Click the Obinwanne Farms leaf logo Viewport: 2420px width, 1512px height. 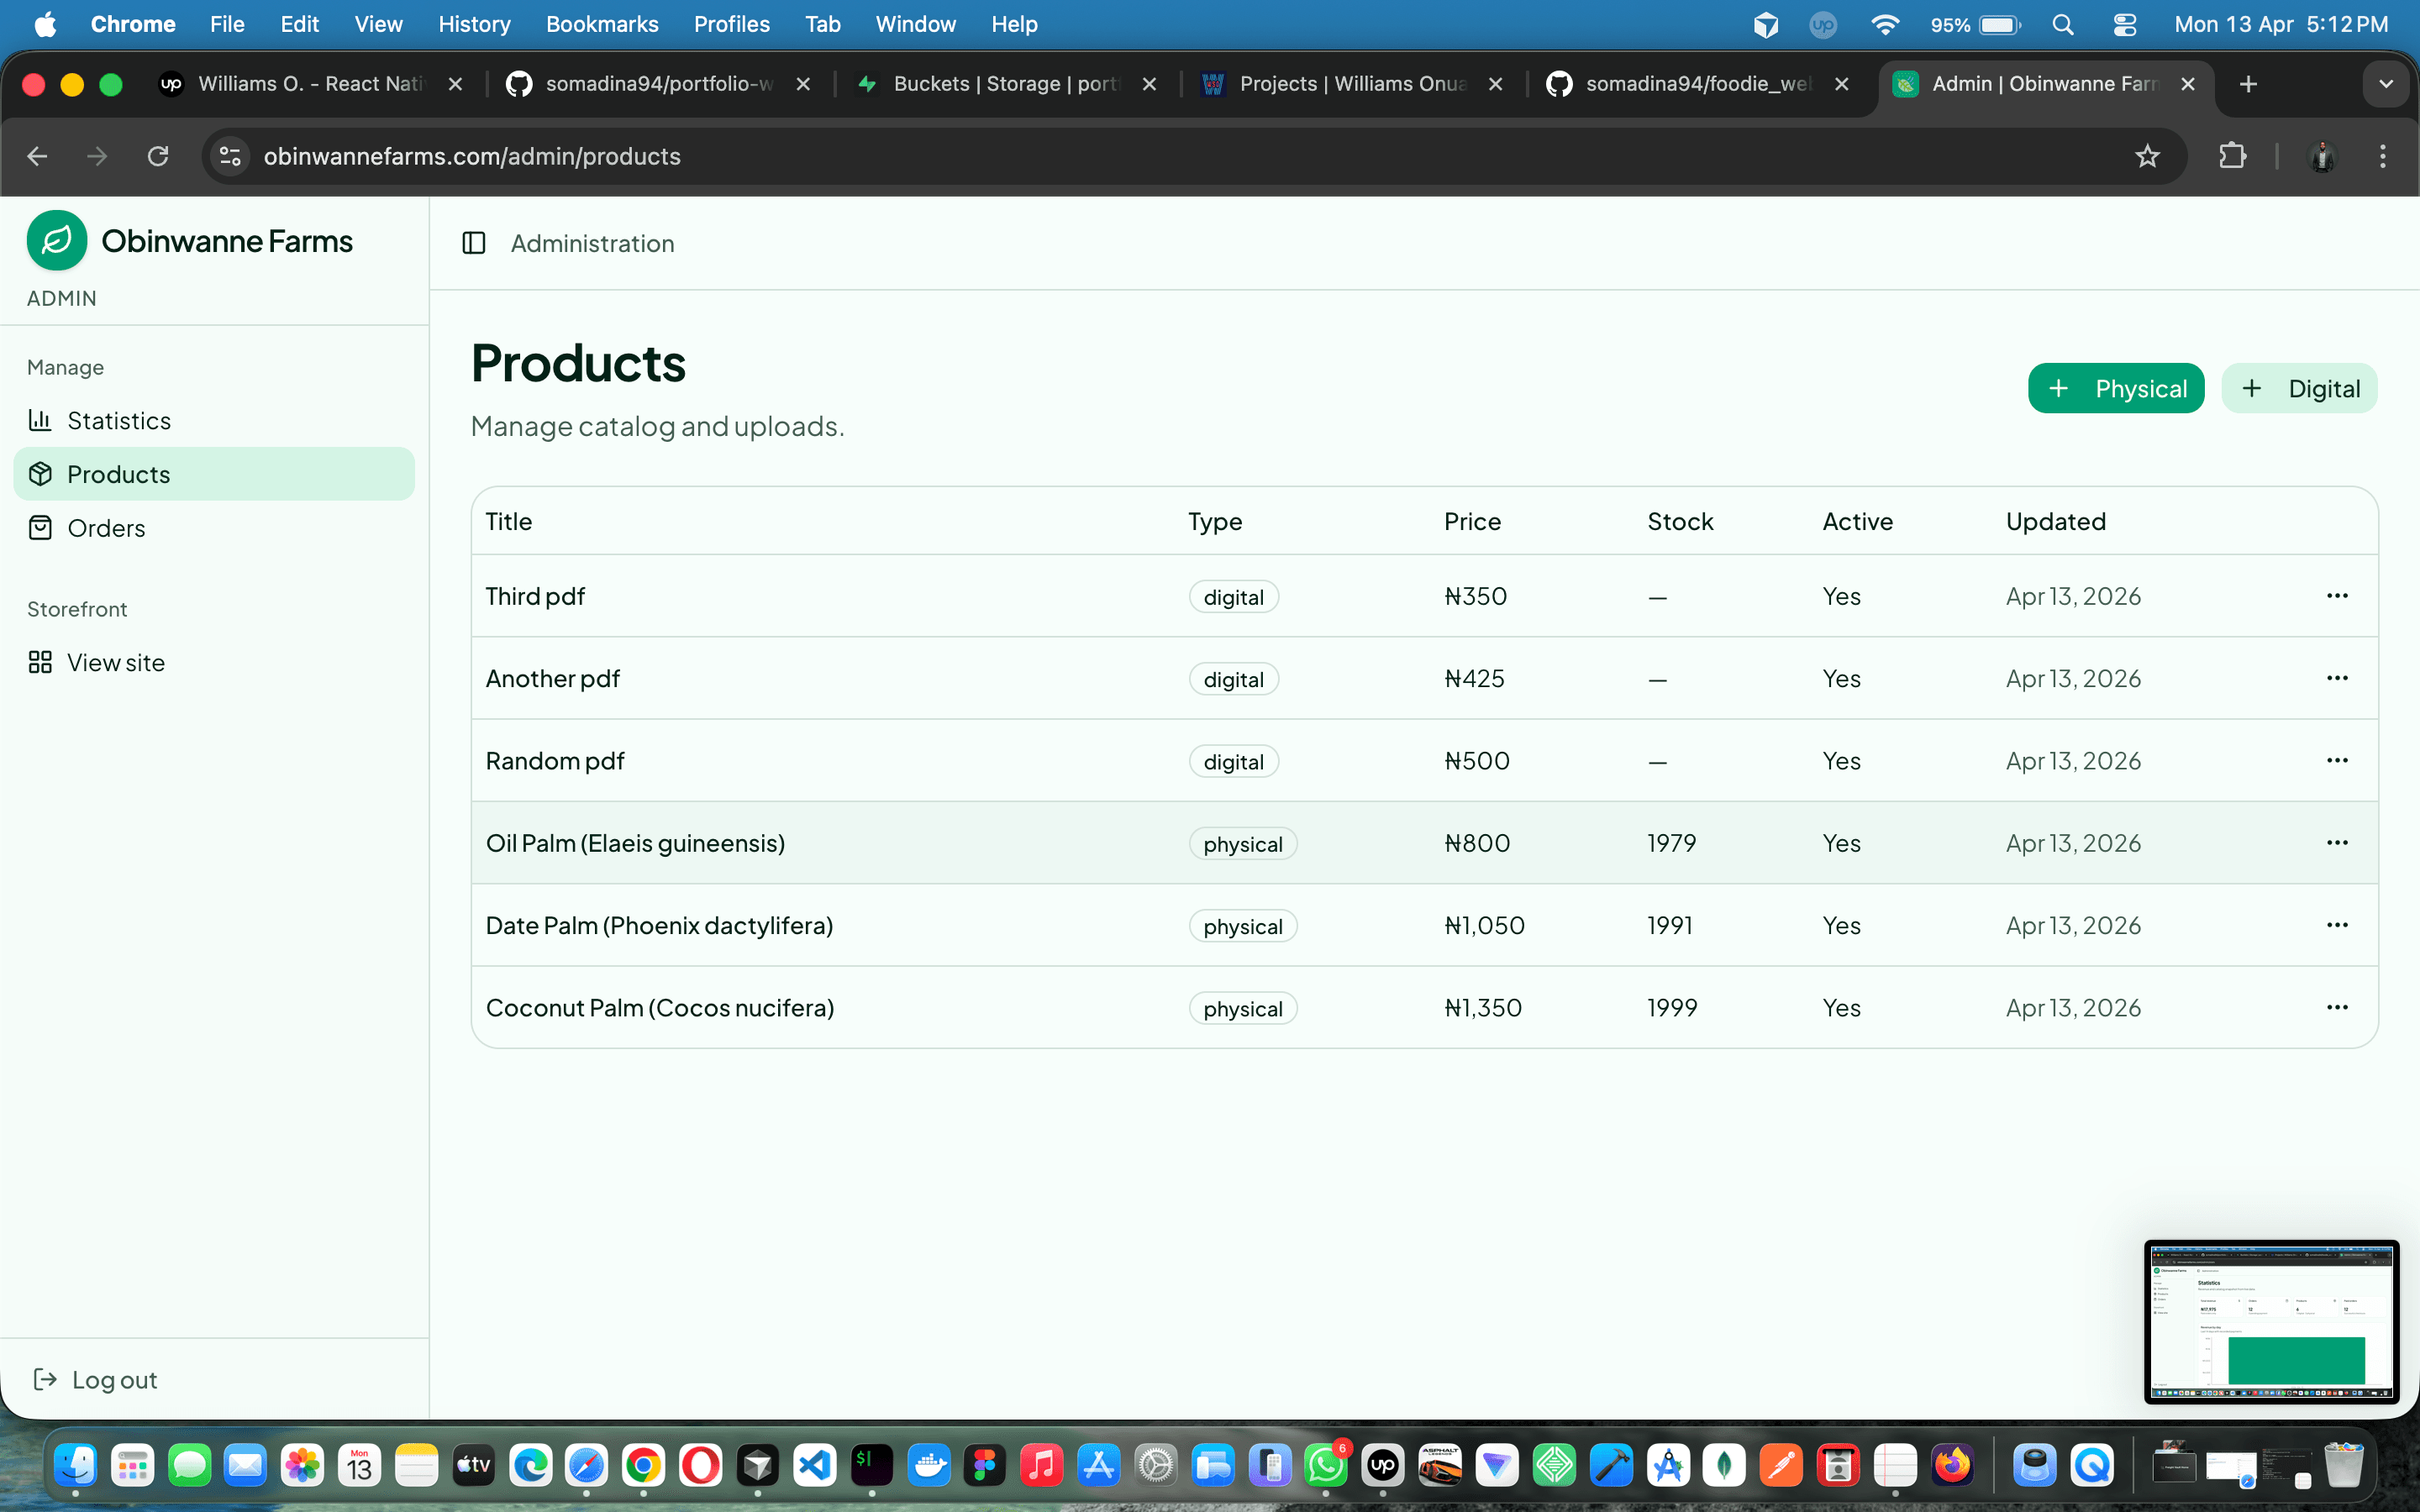point(56,240)
